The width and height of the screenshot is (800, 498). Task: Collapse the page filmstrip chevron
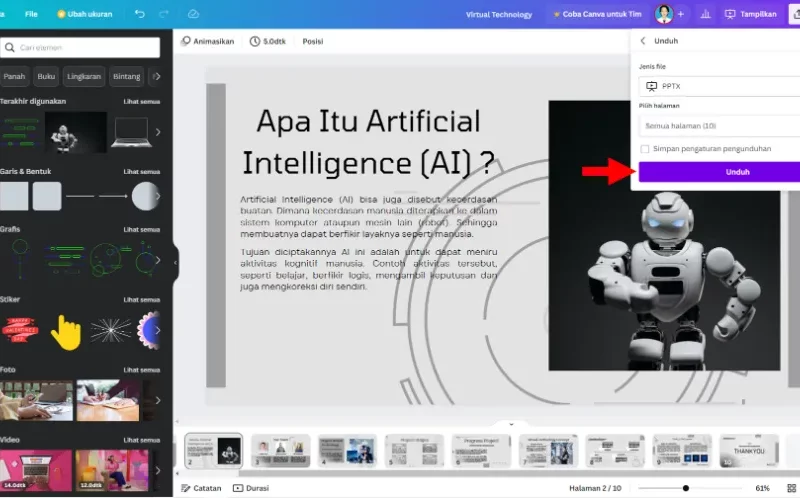click(511, 424)
